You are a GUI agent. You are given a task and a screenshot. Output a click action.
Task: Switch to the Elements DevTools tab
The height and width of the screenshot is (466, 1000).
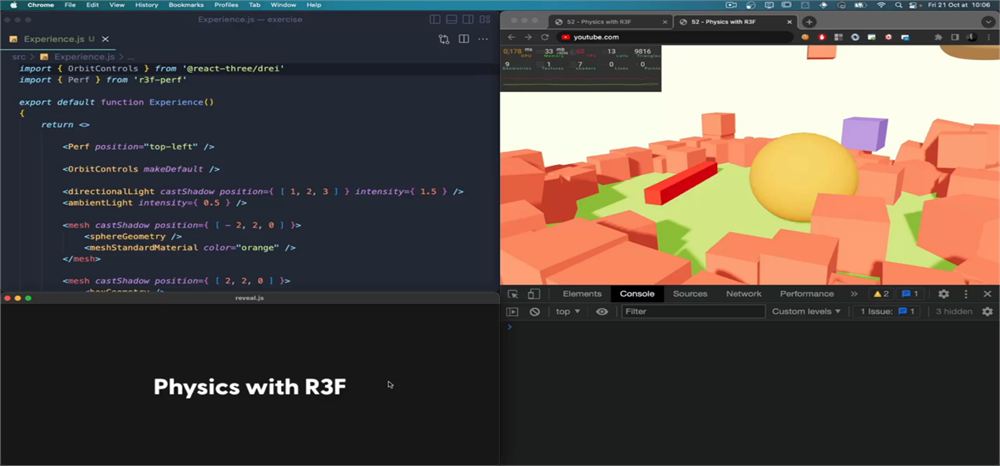pyautogui.click(x=582, y=294)
